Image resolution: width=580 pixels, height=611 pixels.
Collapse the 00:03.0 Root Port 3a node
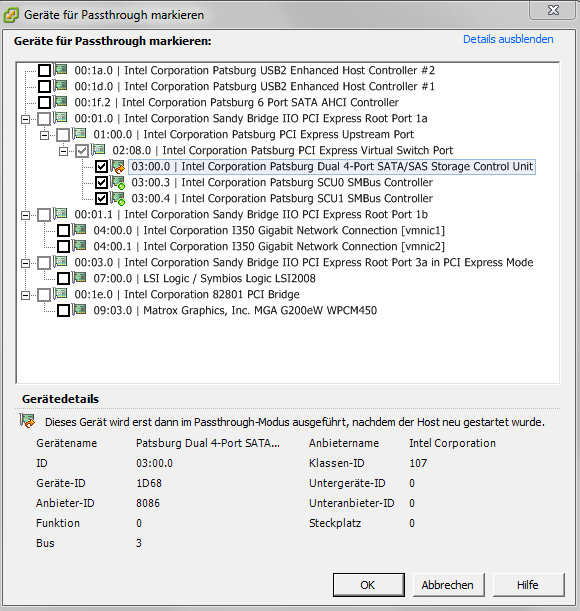coord(26,263)
